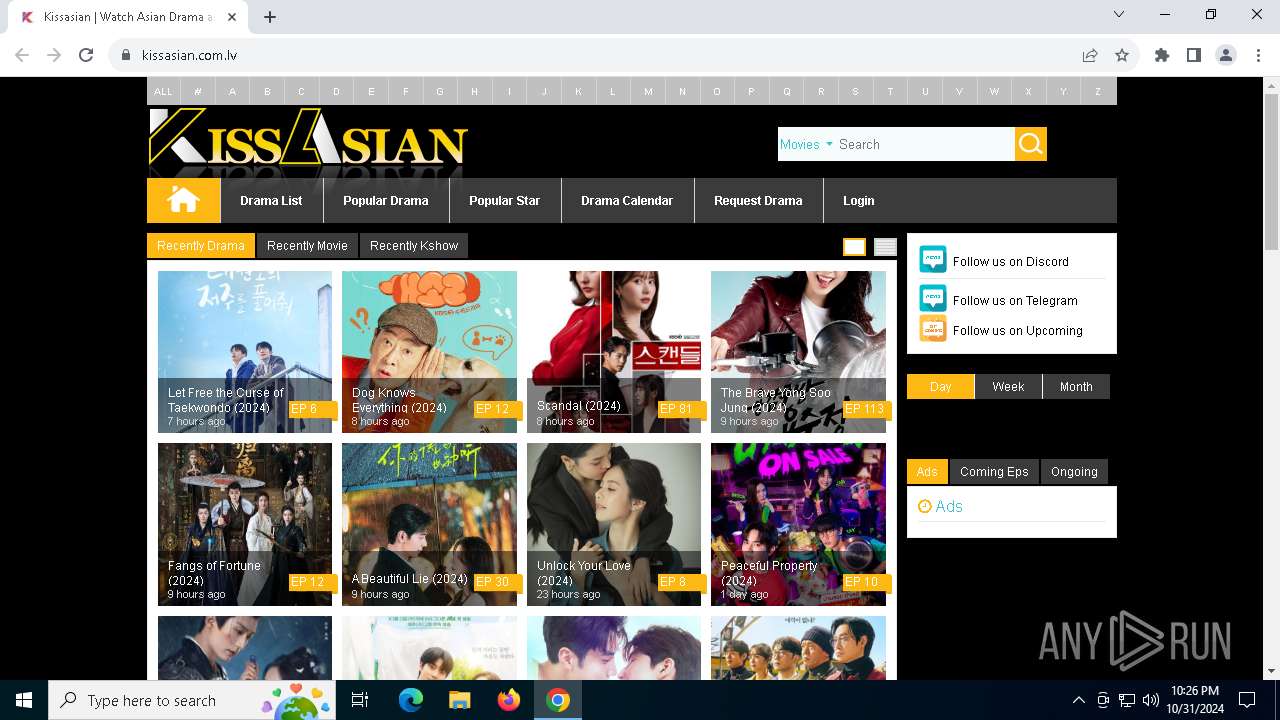Open File Explorer from taskbar

point(459,700)
